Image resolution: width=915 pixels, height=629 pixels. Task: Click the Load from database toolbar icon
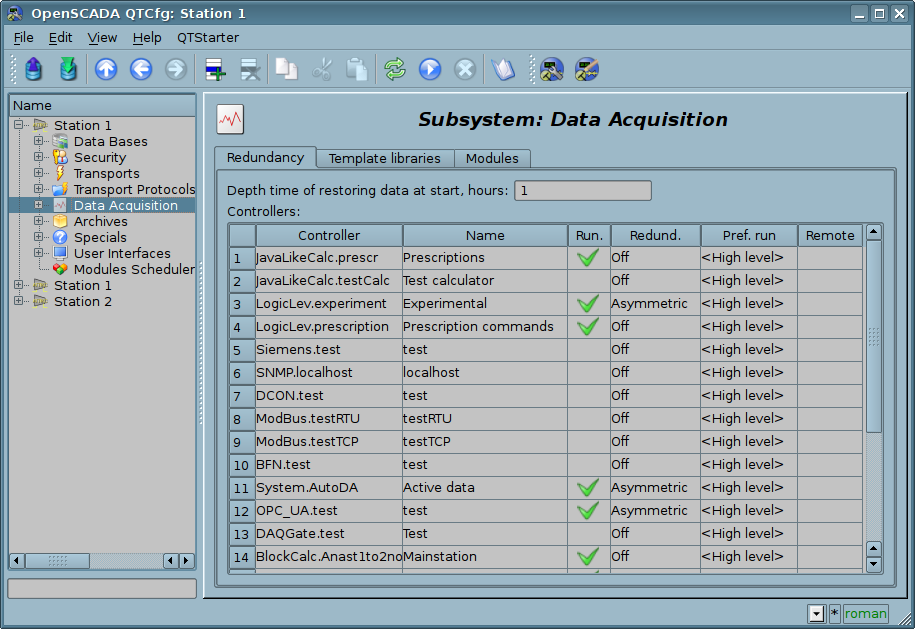click(33, 69)
